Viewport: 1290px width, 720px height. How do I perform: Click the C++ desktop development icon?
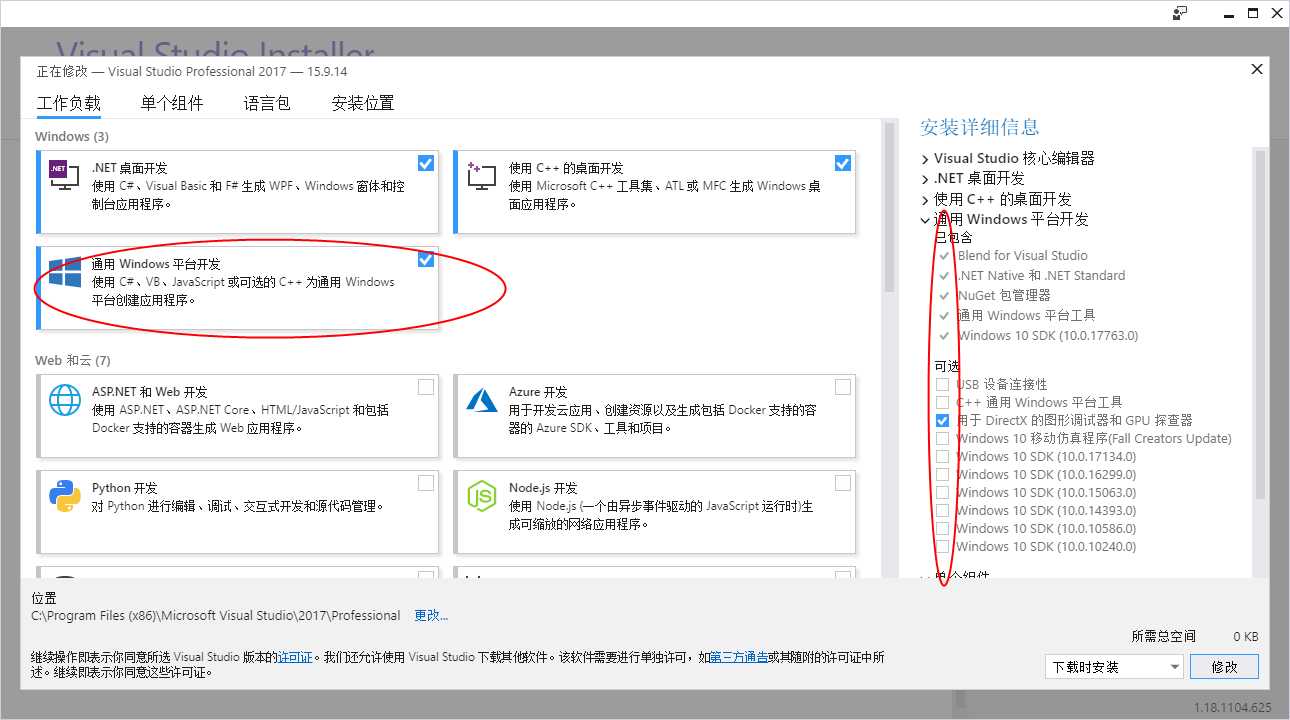click(x=481, y=175)
